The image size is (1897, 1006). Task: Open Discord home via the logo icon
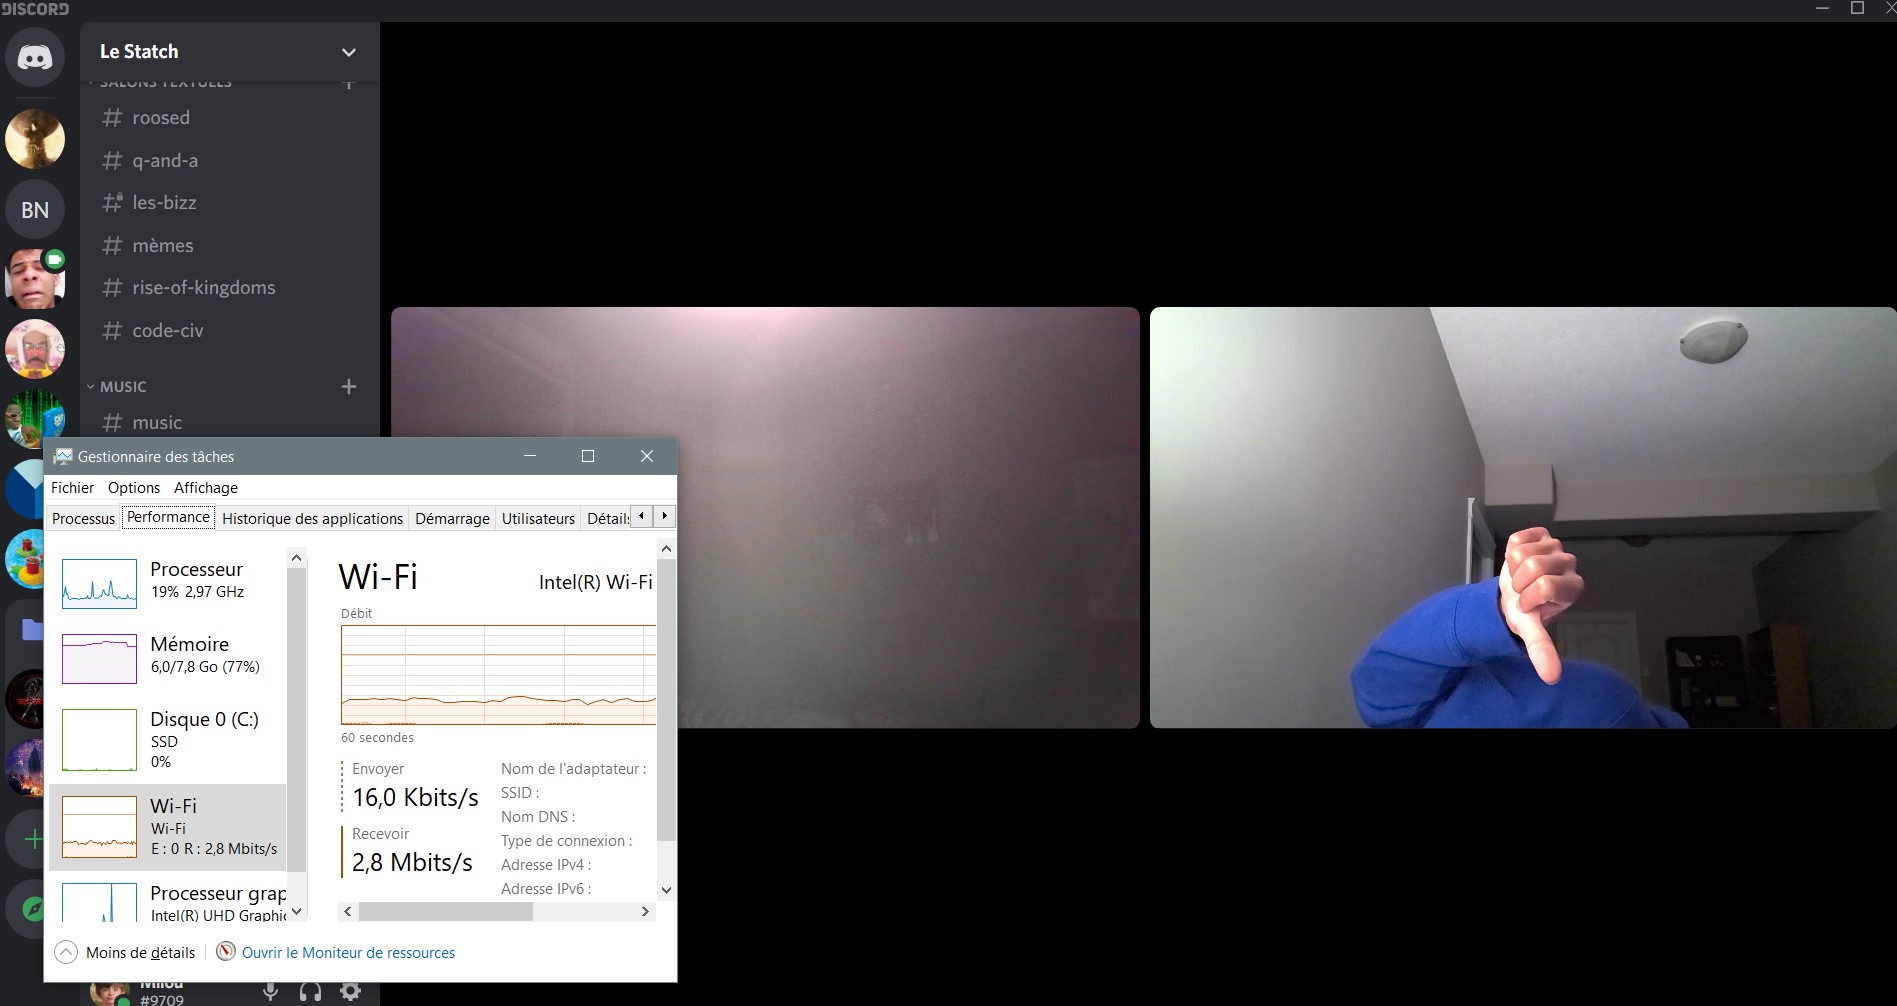(x=35, y=57)
